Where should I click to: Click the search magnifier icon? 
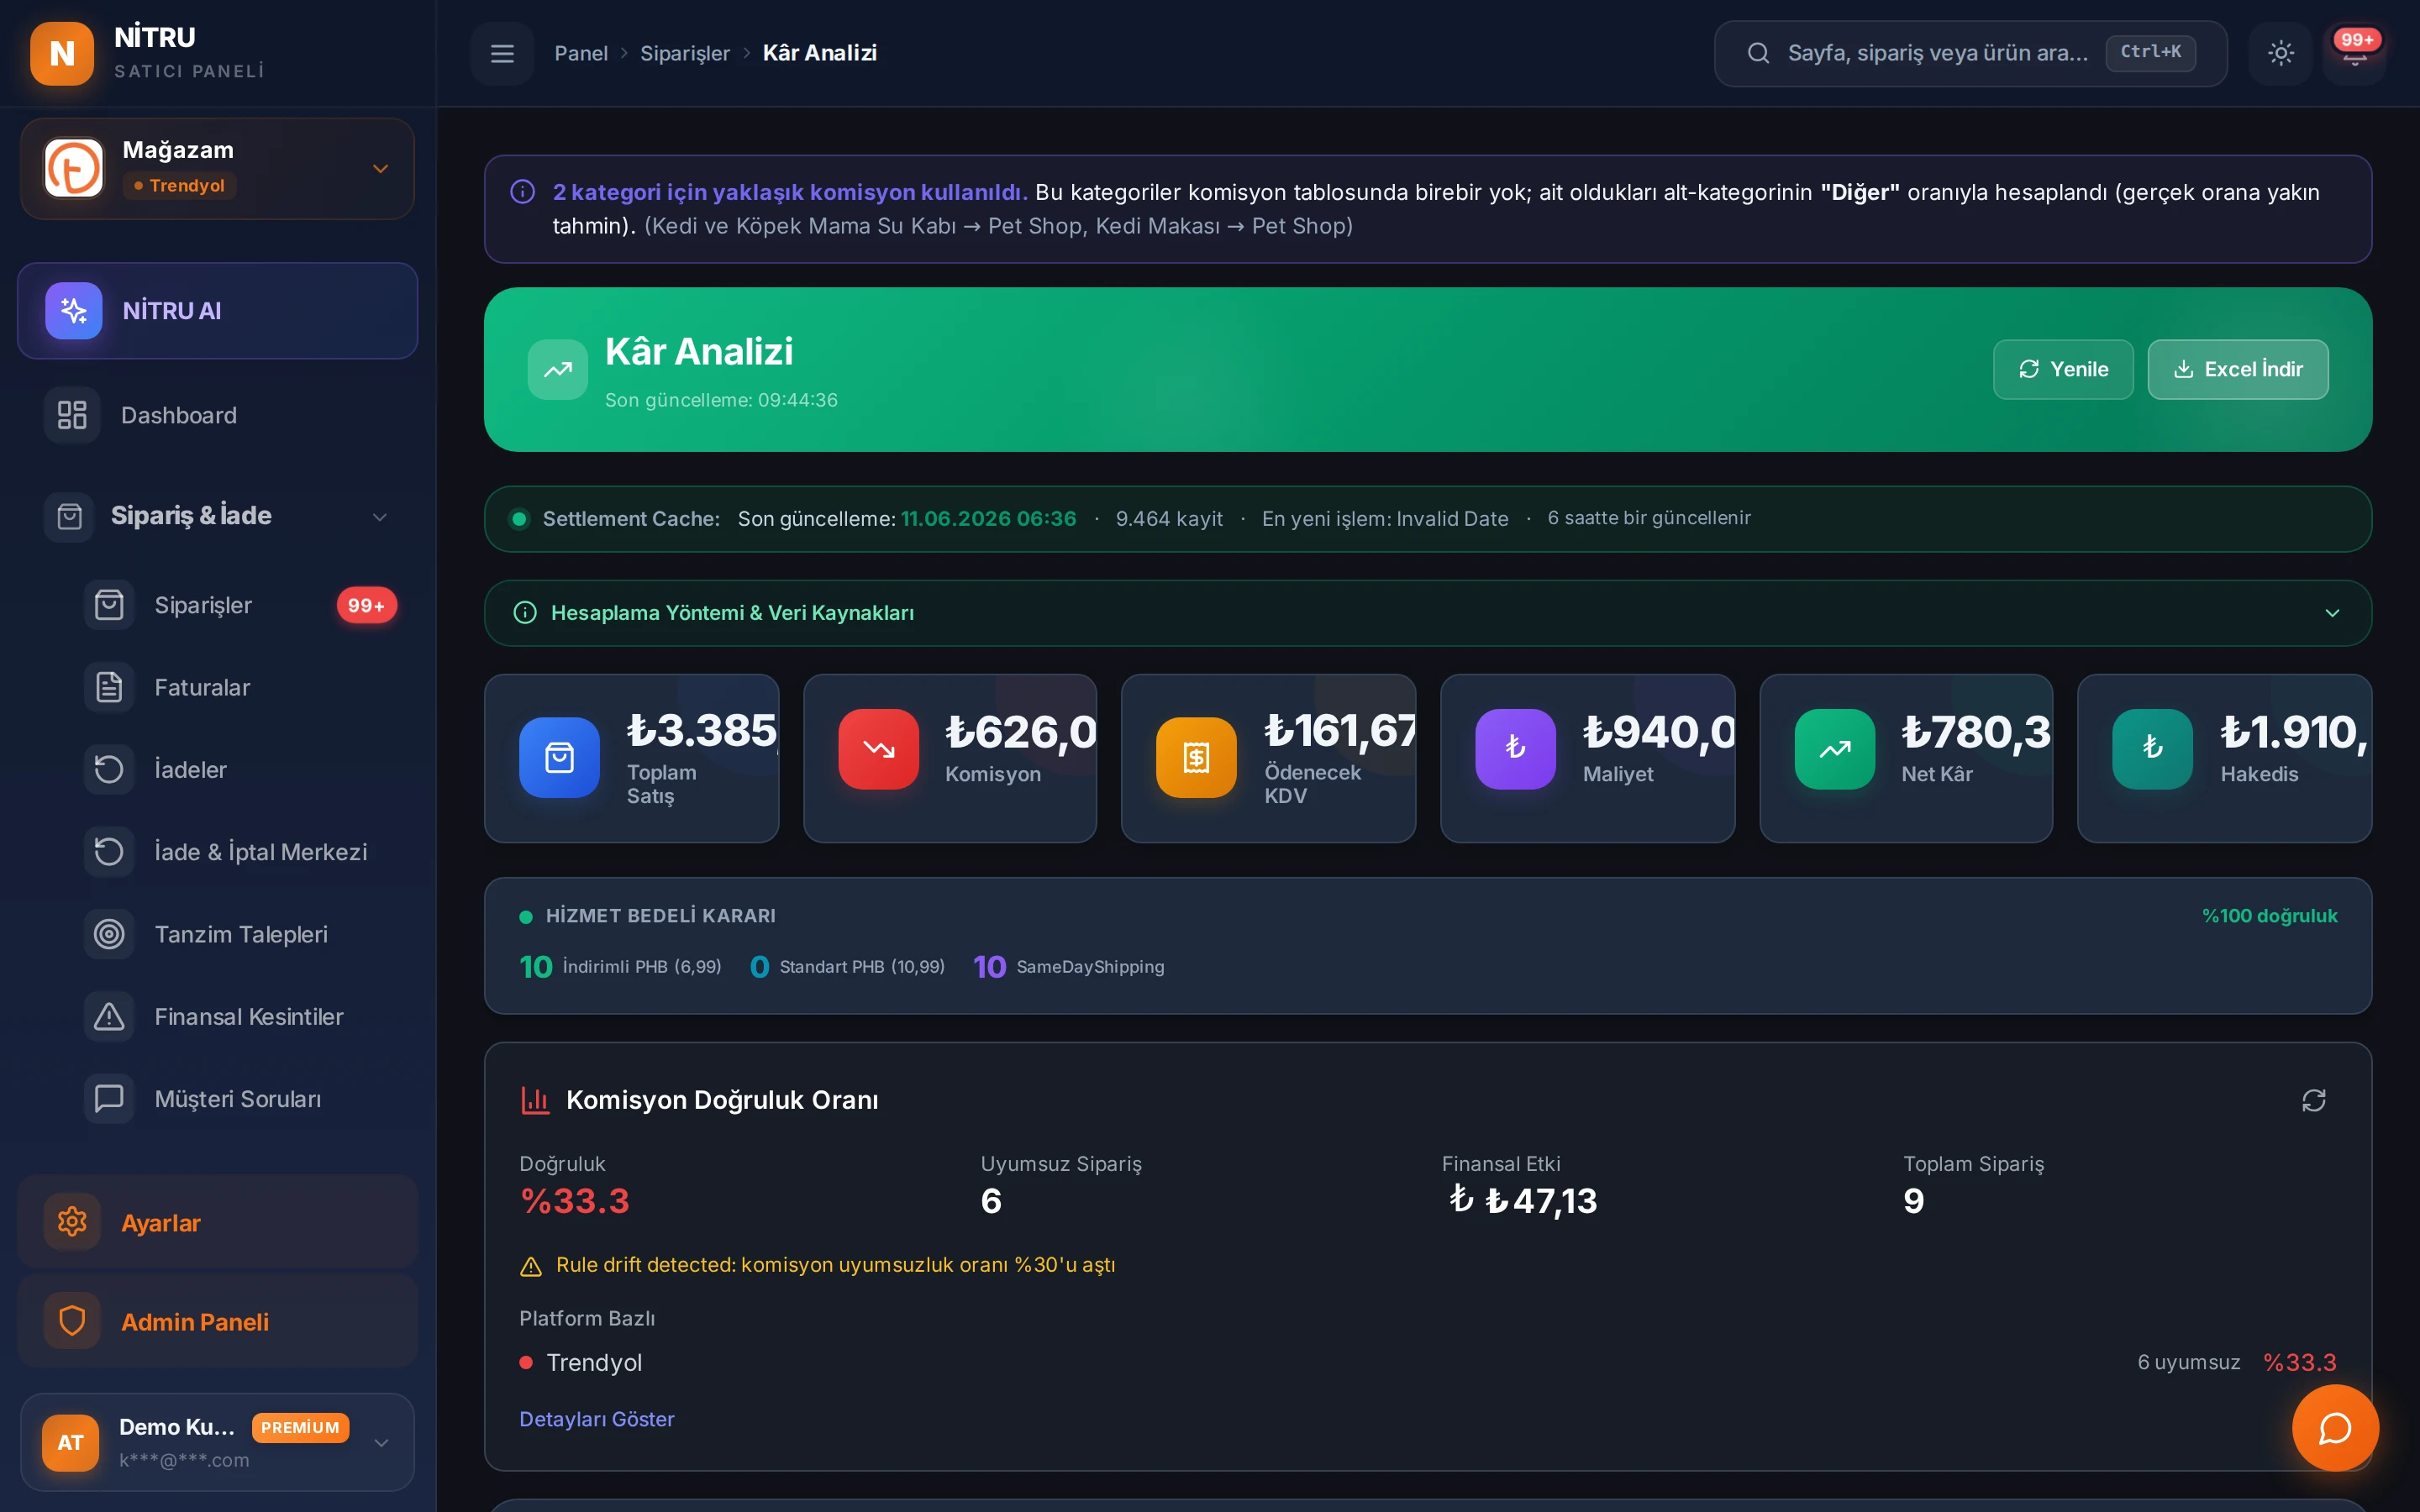(x=1758, y=53)
